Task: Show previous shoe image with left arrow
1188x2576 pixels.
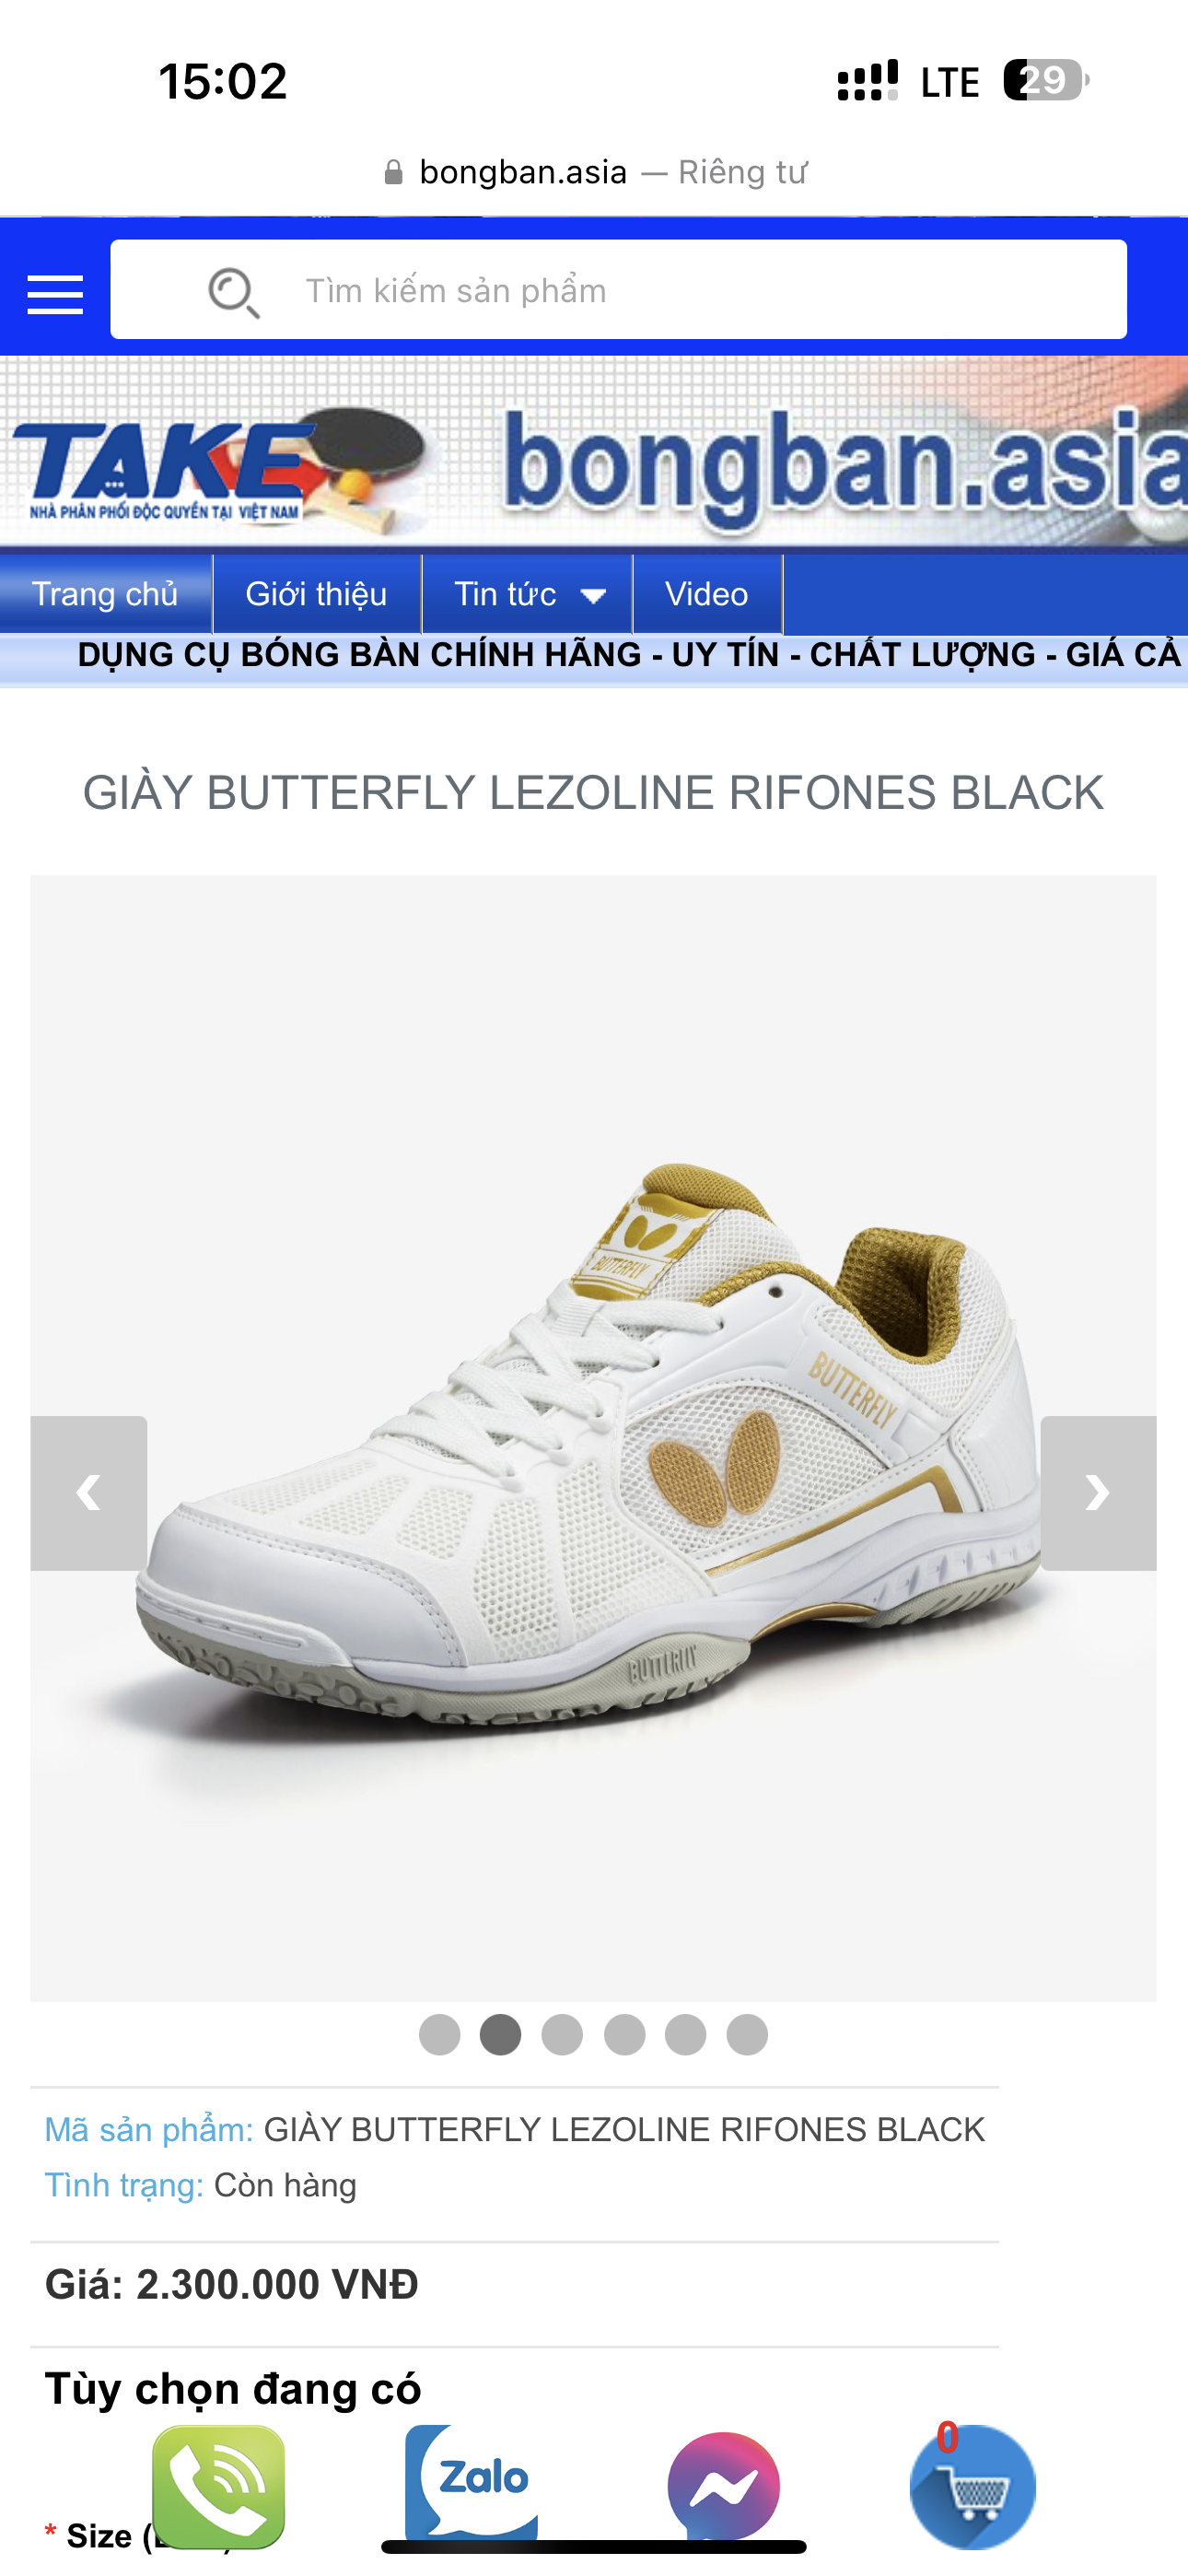Action: tap(89, 1492)
